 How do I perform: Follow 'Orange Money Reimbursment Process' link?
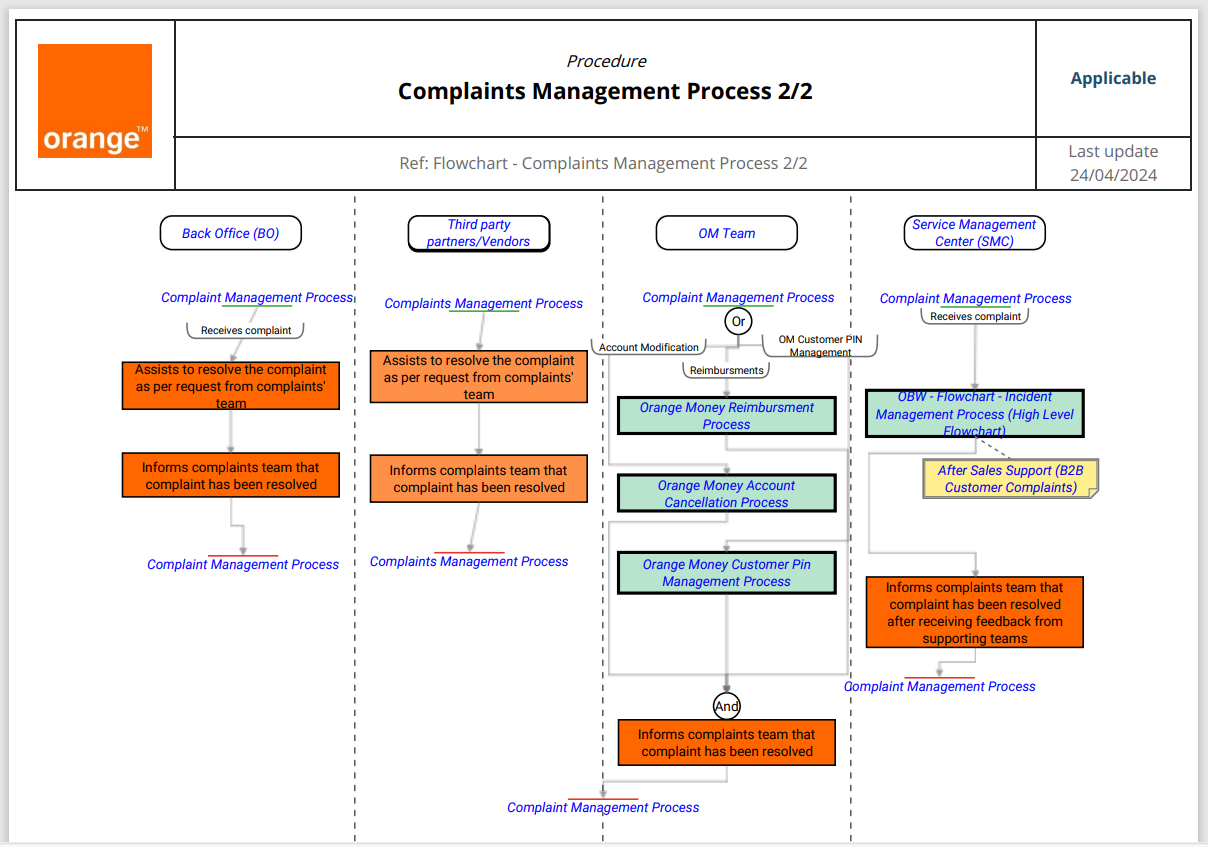(x=726, y=416)
